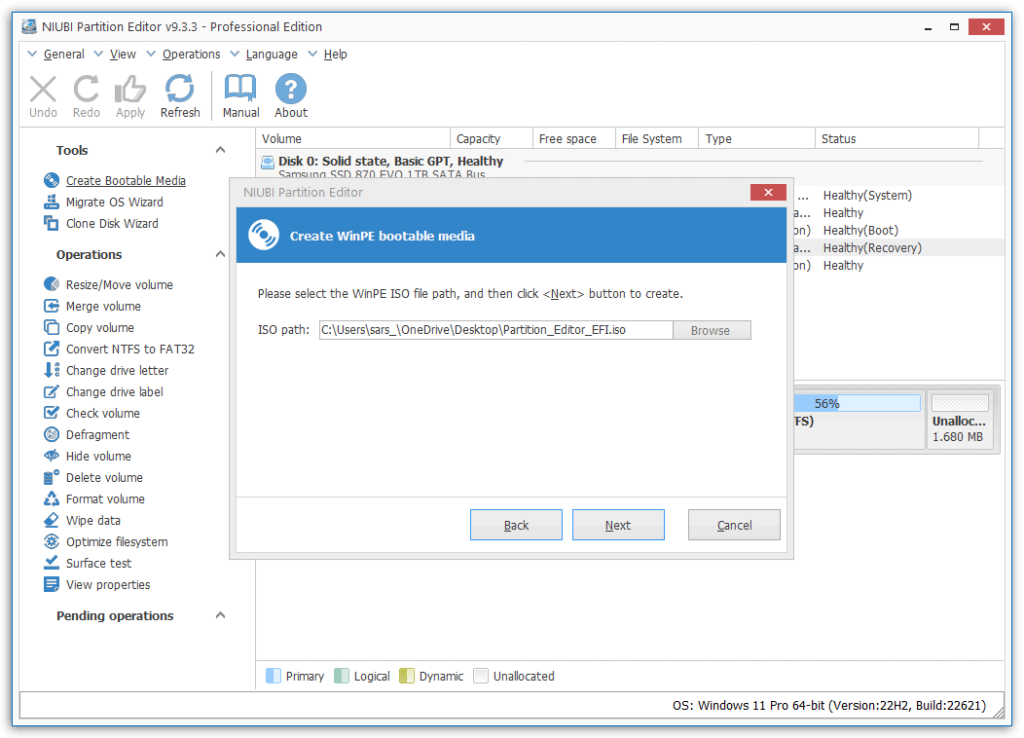The width and height of the screenshot is (1024, 738).
Task: Click the Primary legend color swatch
Action: point(274,676)
